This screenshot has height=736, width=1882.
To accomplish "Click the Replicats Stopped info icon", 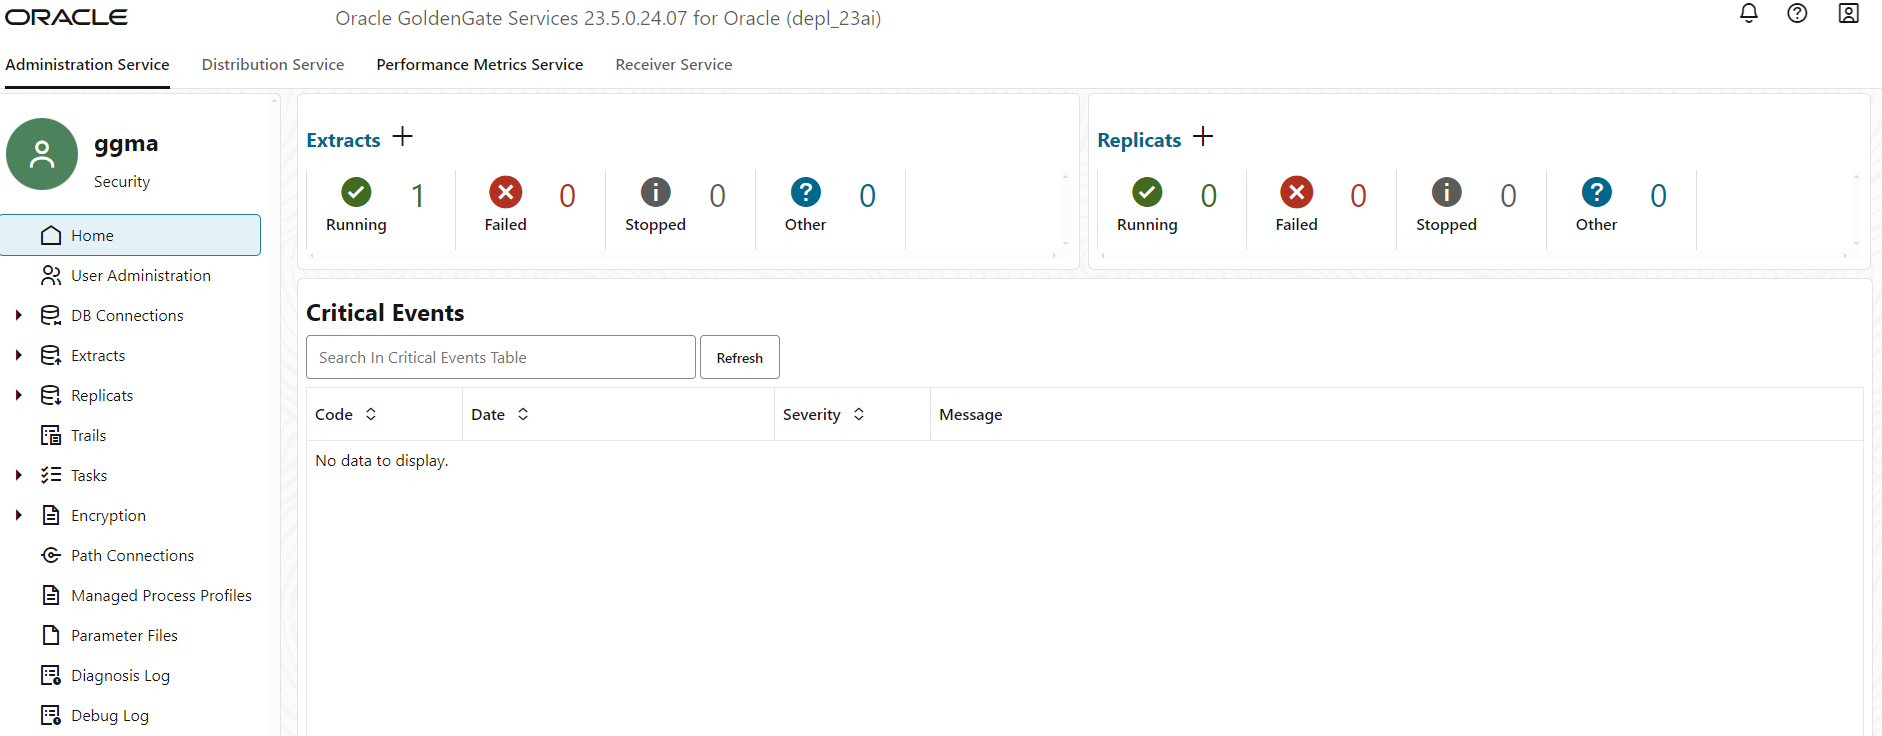I will coord(1447,192).
